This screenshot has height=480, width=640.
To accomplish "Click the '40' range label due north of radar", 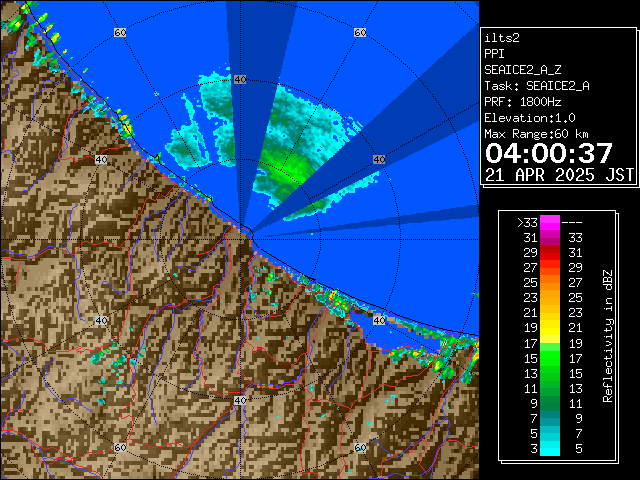I will [240, 80].
